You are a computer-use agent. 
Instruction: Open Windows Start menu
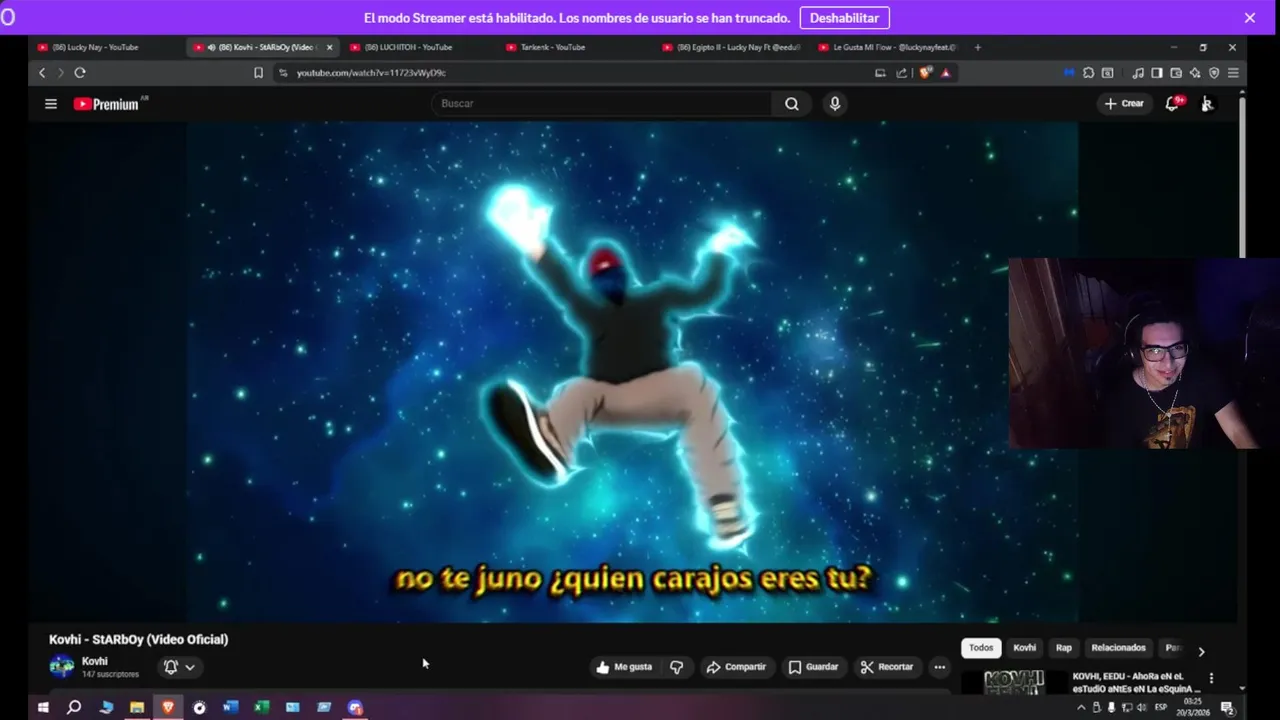[43, 707]
